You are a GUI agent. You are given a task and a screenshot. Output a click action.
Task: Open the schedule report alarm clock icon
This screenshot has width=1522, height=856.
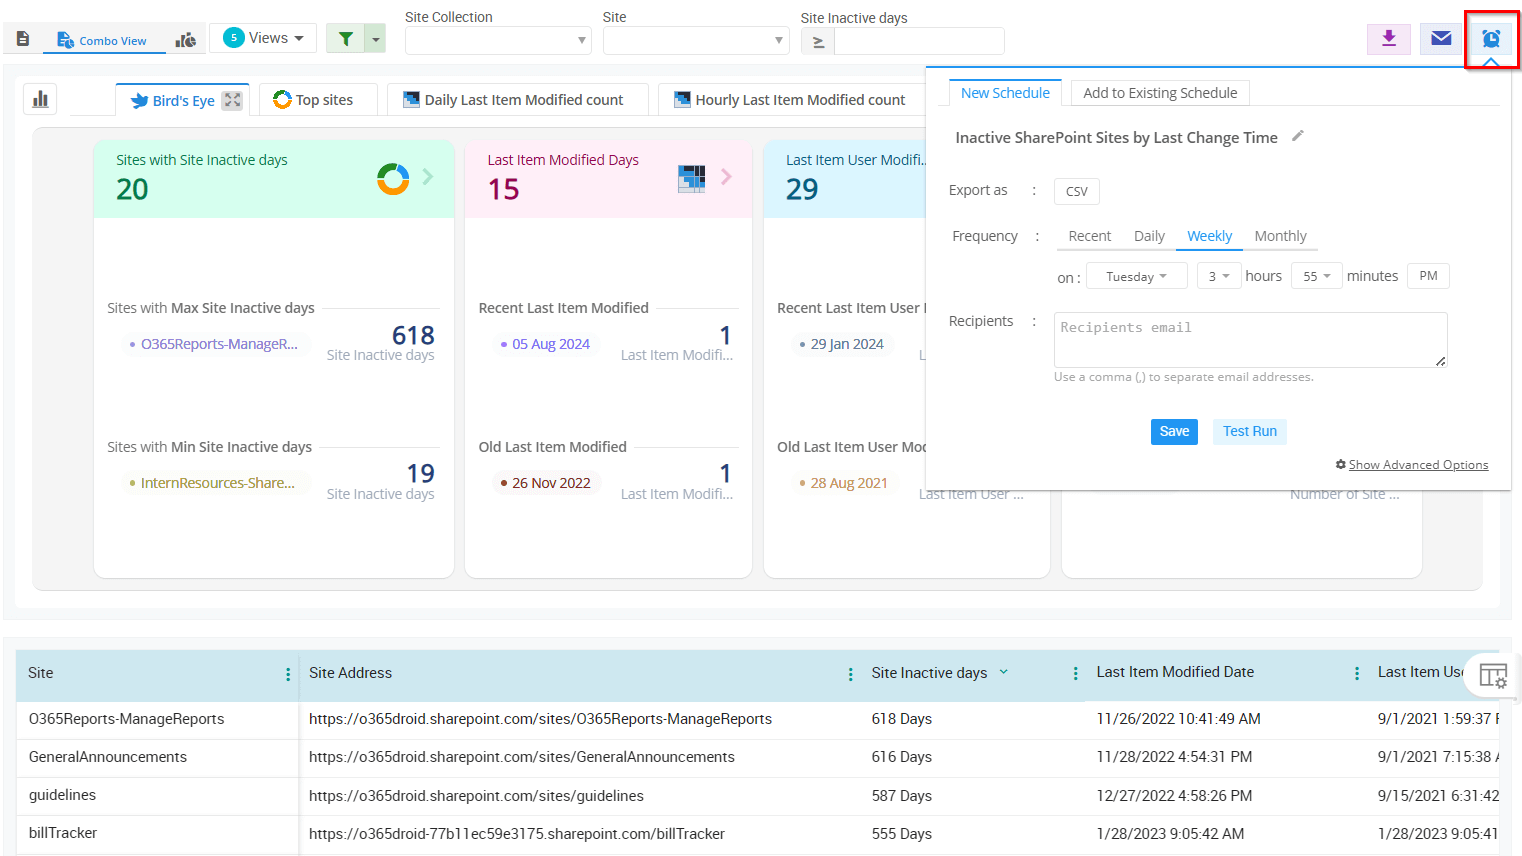point(1490,38)
